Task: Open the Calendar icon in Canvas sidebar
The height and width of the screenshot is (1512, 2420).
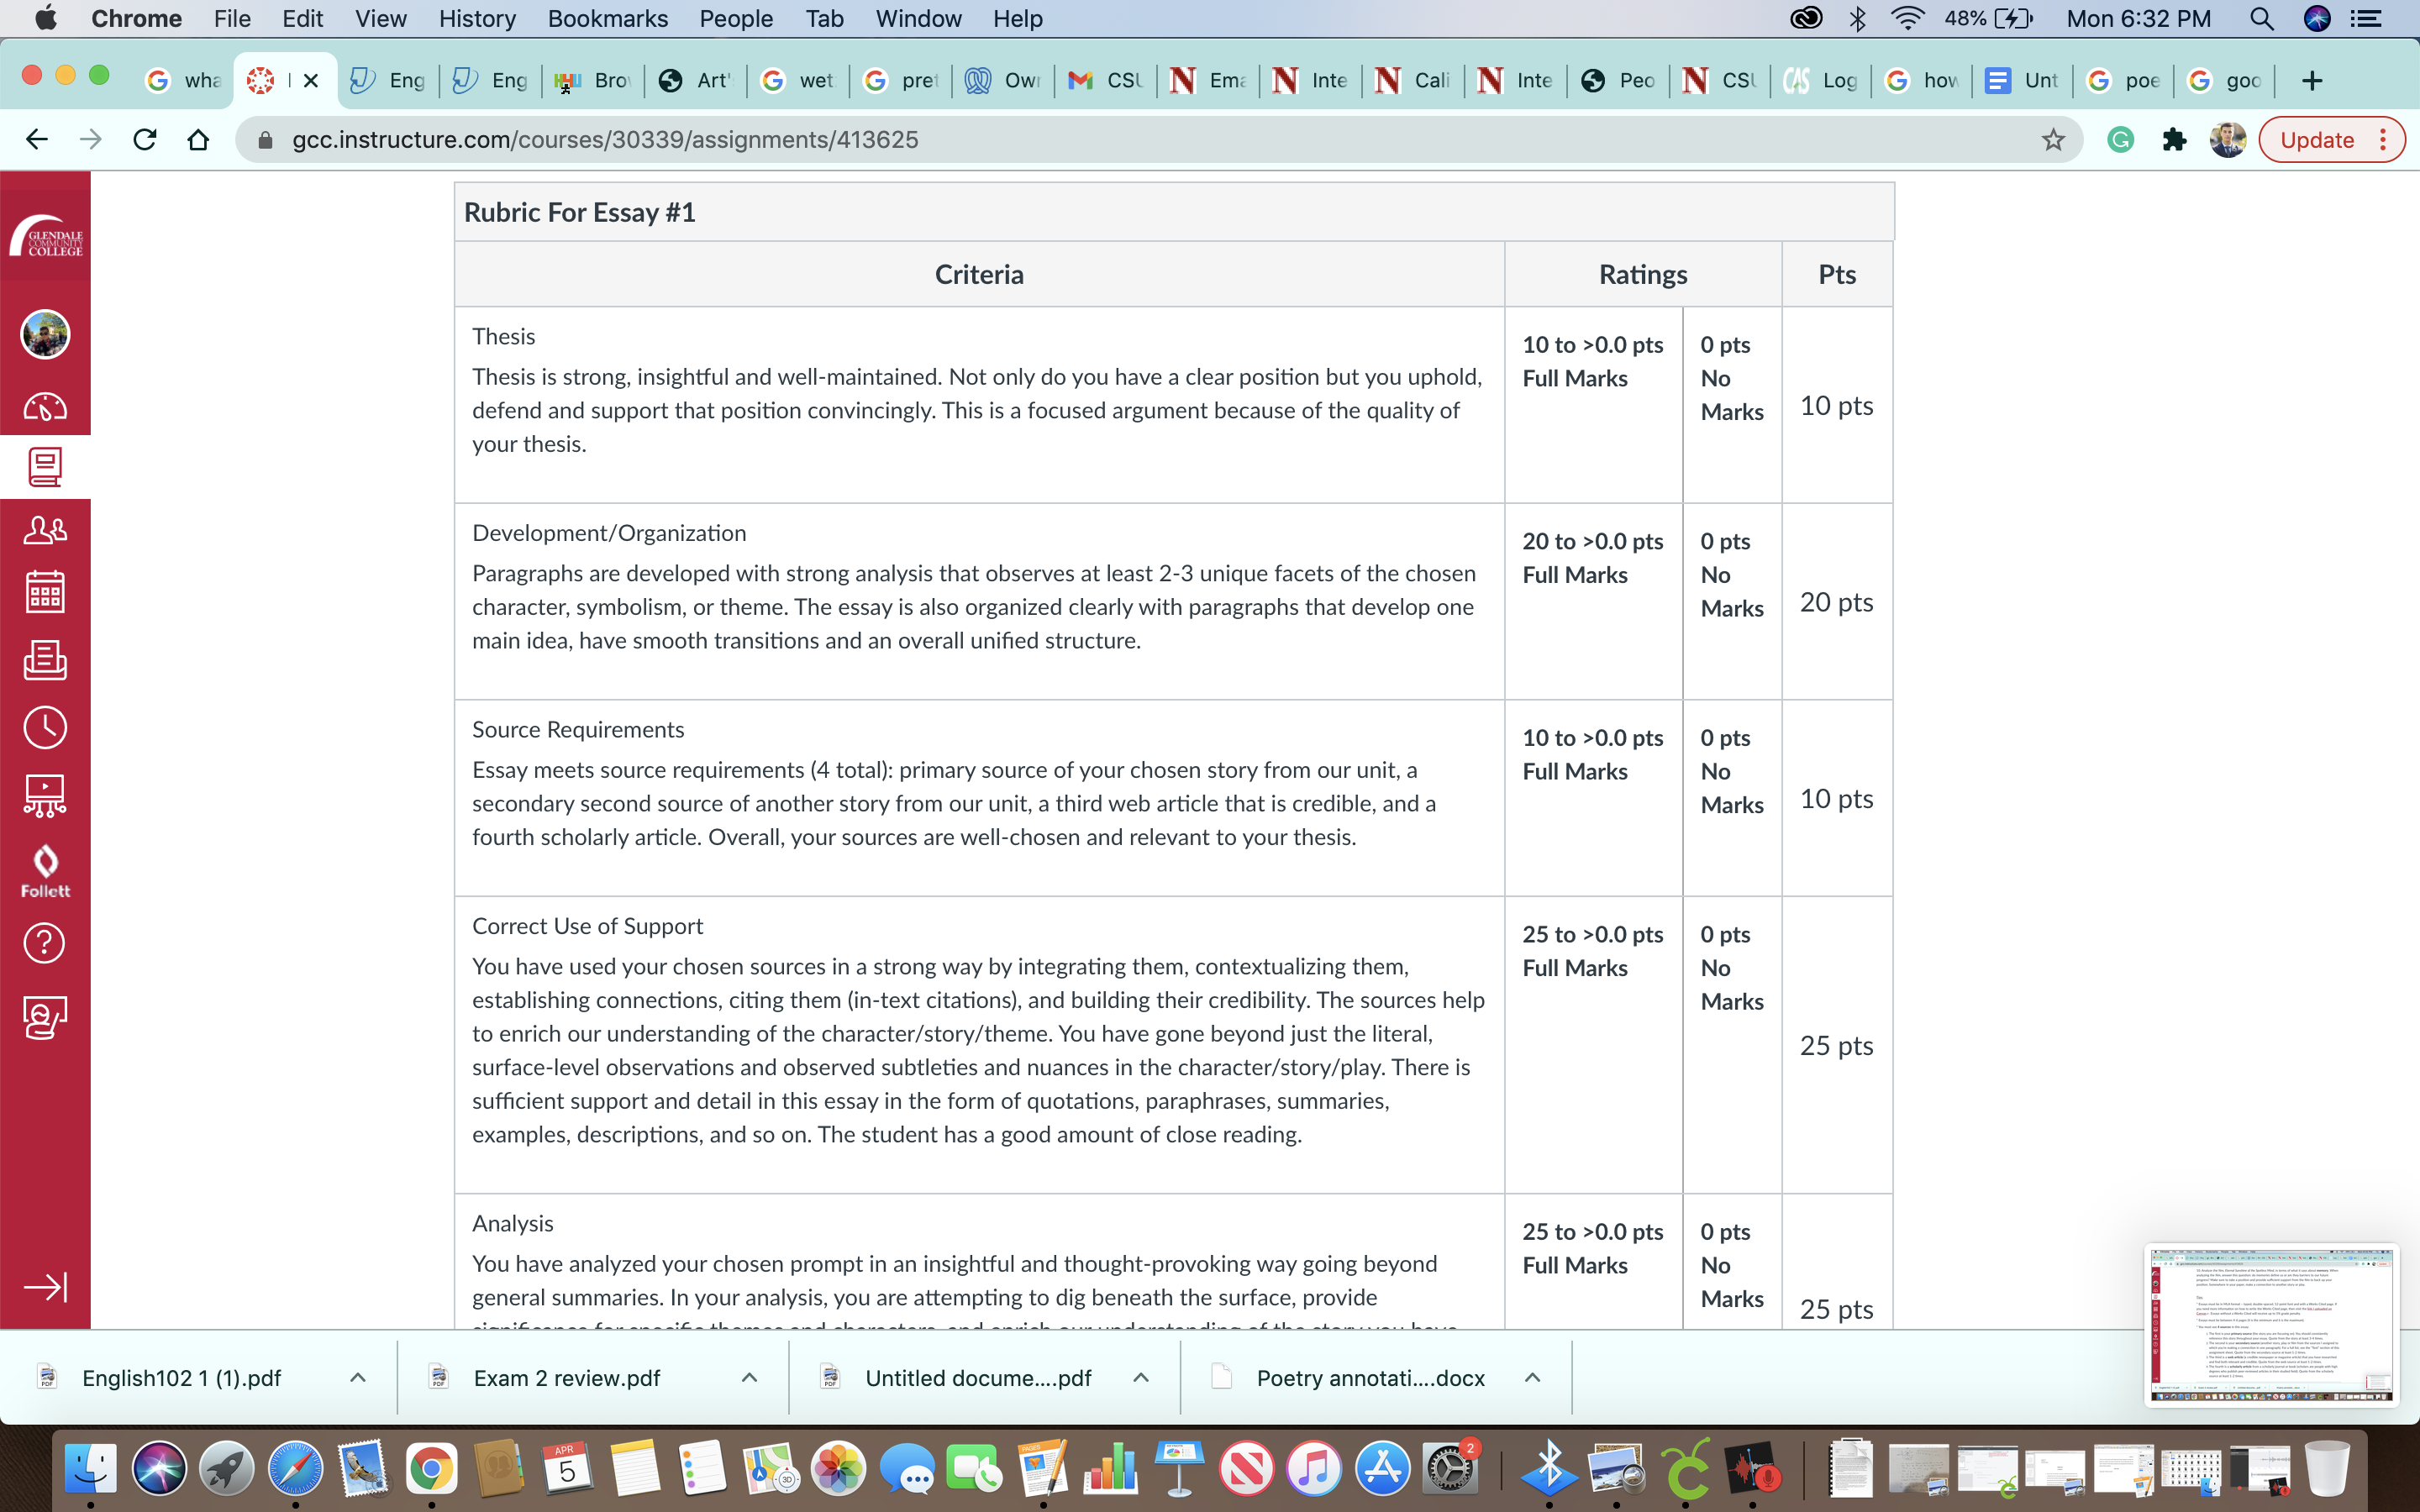Action: coord(45,592)
